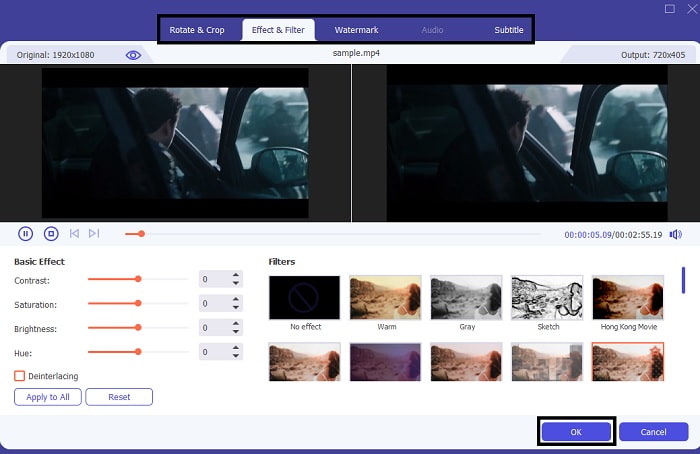Click the Output: 720x405 label
The height and width of the screenshot is (454, 700).
tap(653, 55)
